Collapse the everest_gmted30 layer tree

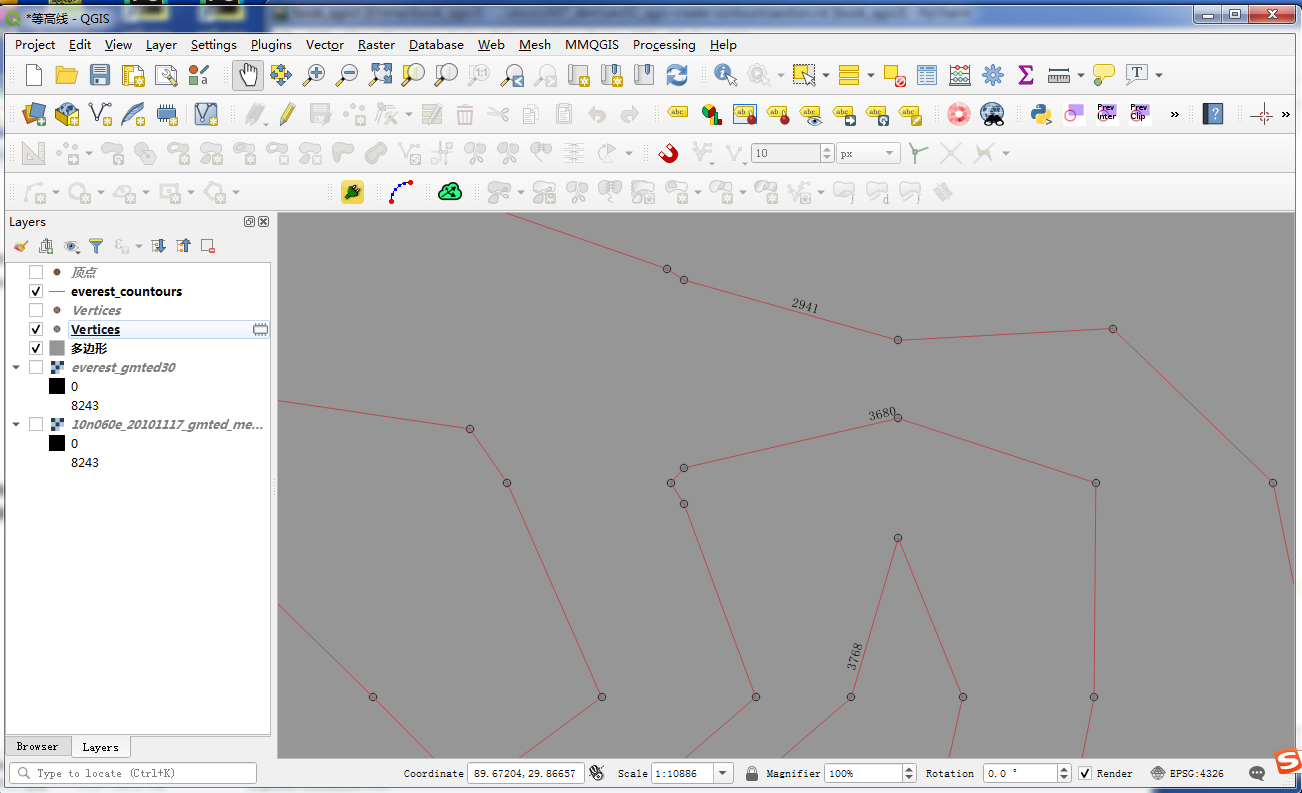point(17,367)
